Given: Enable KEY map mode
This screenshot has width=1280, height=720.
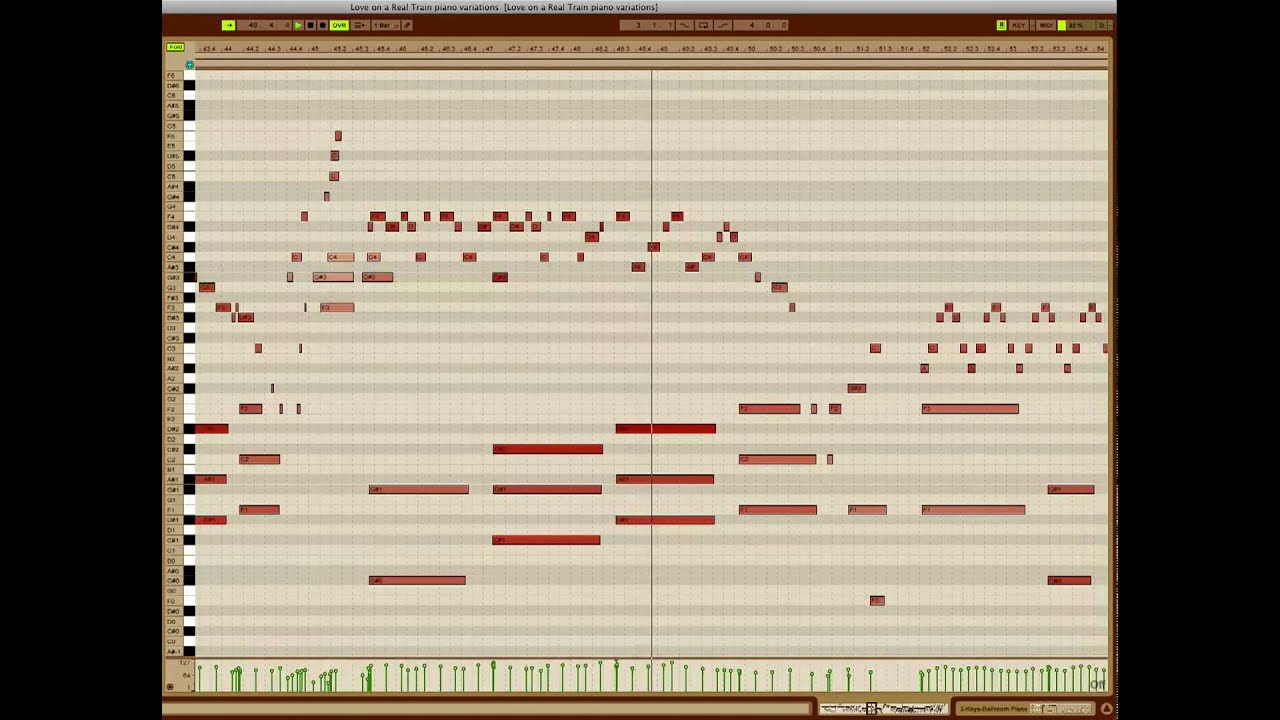Looking at the screenshot, I should click(x=1018, y=25).
